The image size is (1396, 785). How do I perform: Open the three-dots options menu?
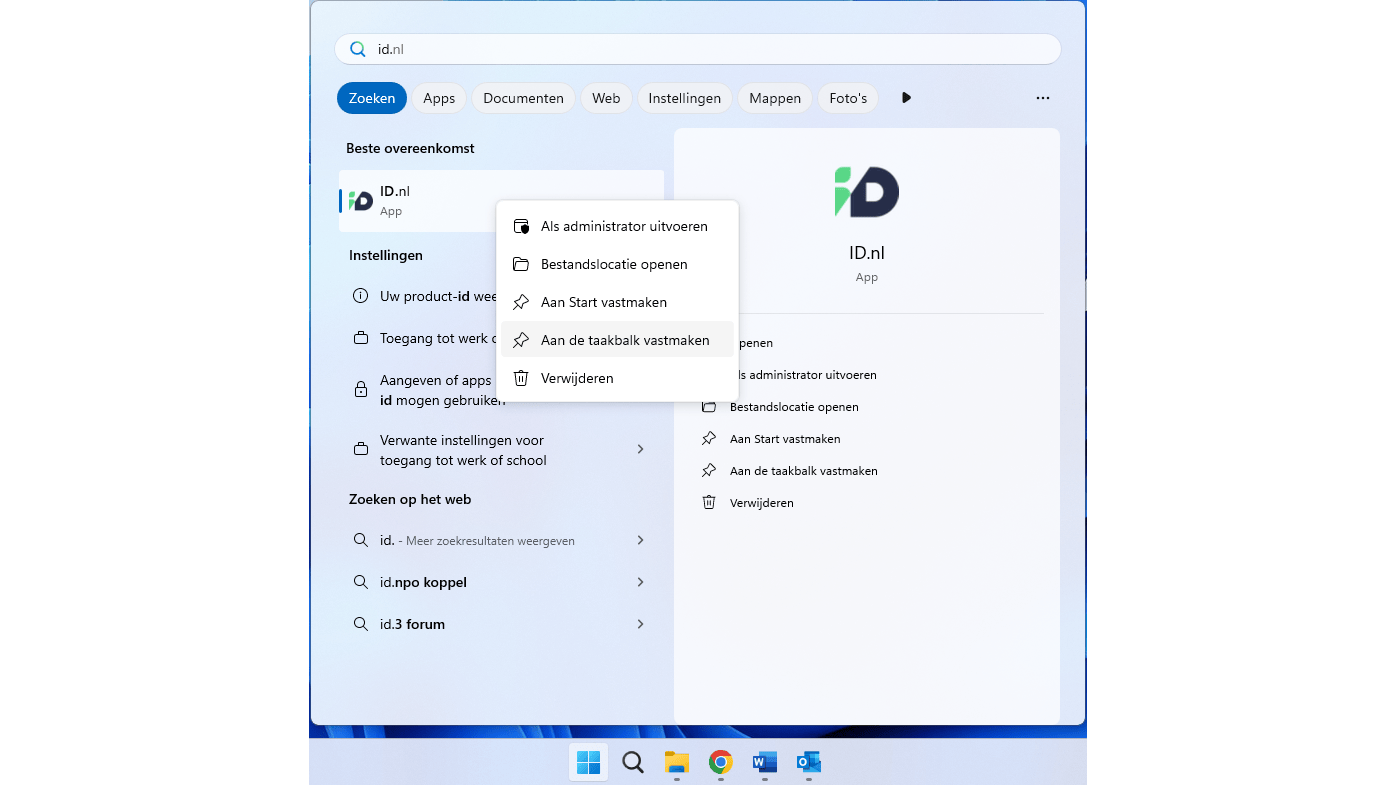point(1043,98)
